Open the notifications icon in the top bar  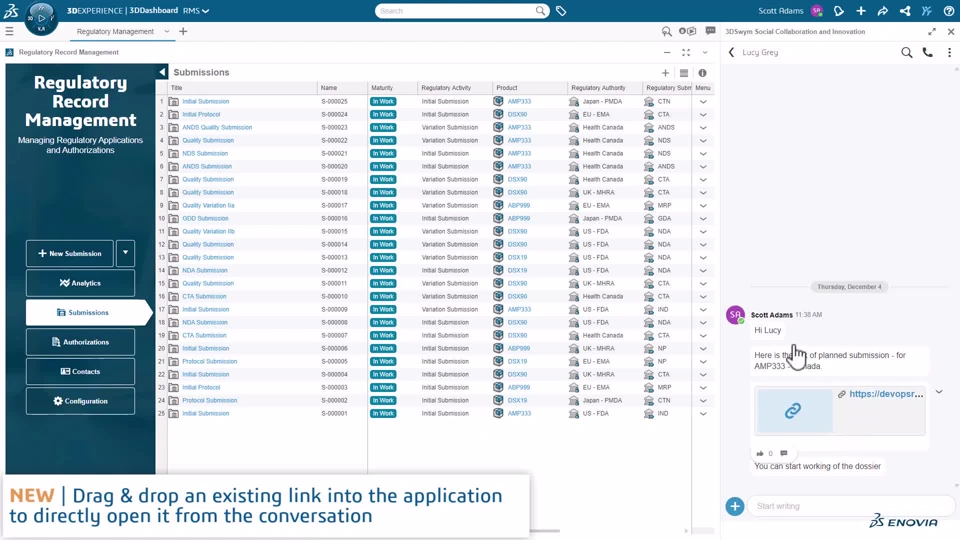839,10
